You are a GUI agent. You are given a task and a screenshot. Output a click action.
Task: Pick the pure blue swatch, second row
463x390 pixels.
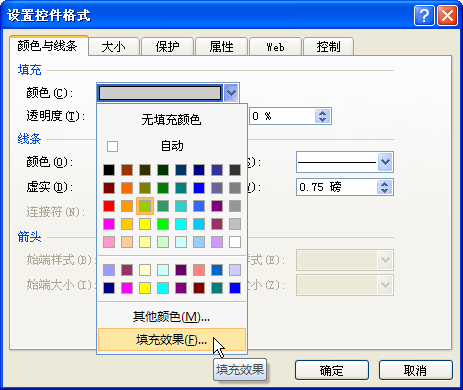199,188
